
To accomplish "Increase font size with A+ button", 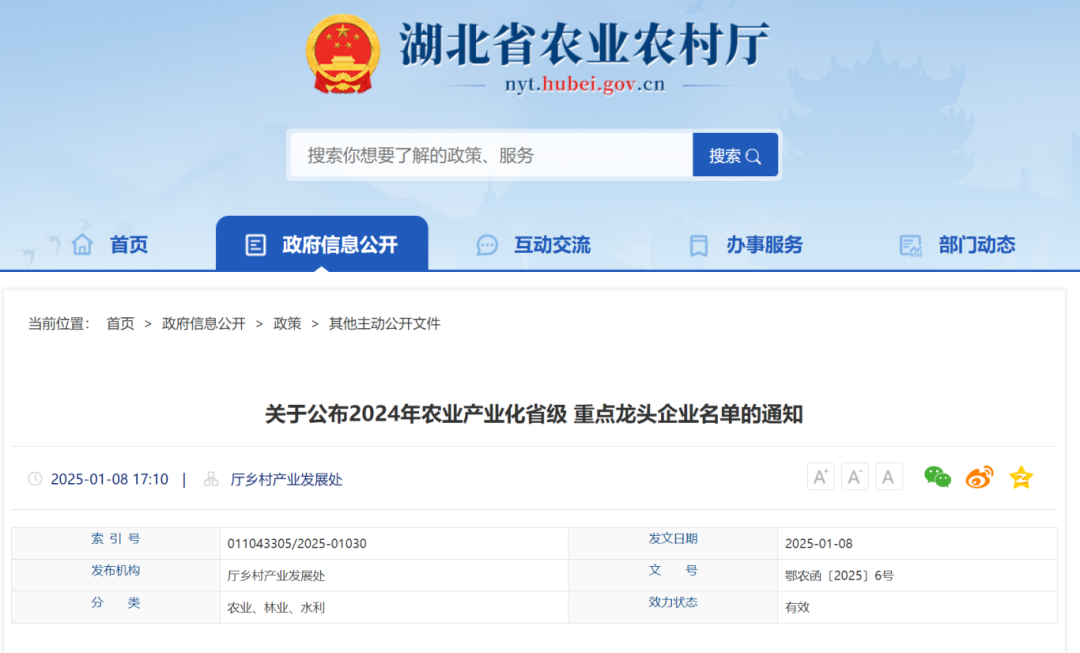I will (820, 476).
